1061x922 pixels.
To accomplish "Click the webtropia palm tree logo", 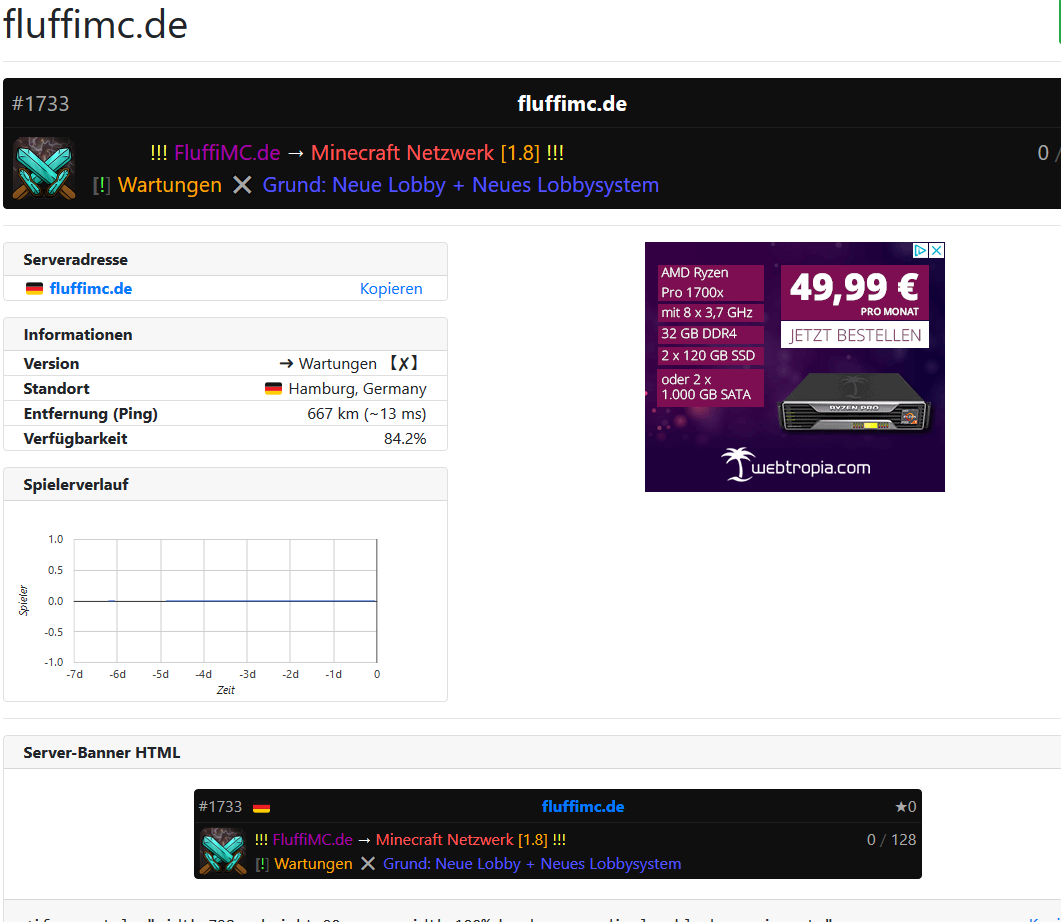I will click(x=739, y=465).
